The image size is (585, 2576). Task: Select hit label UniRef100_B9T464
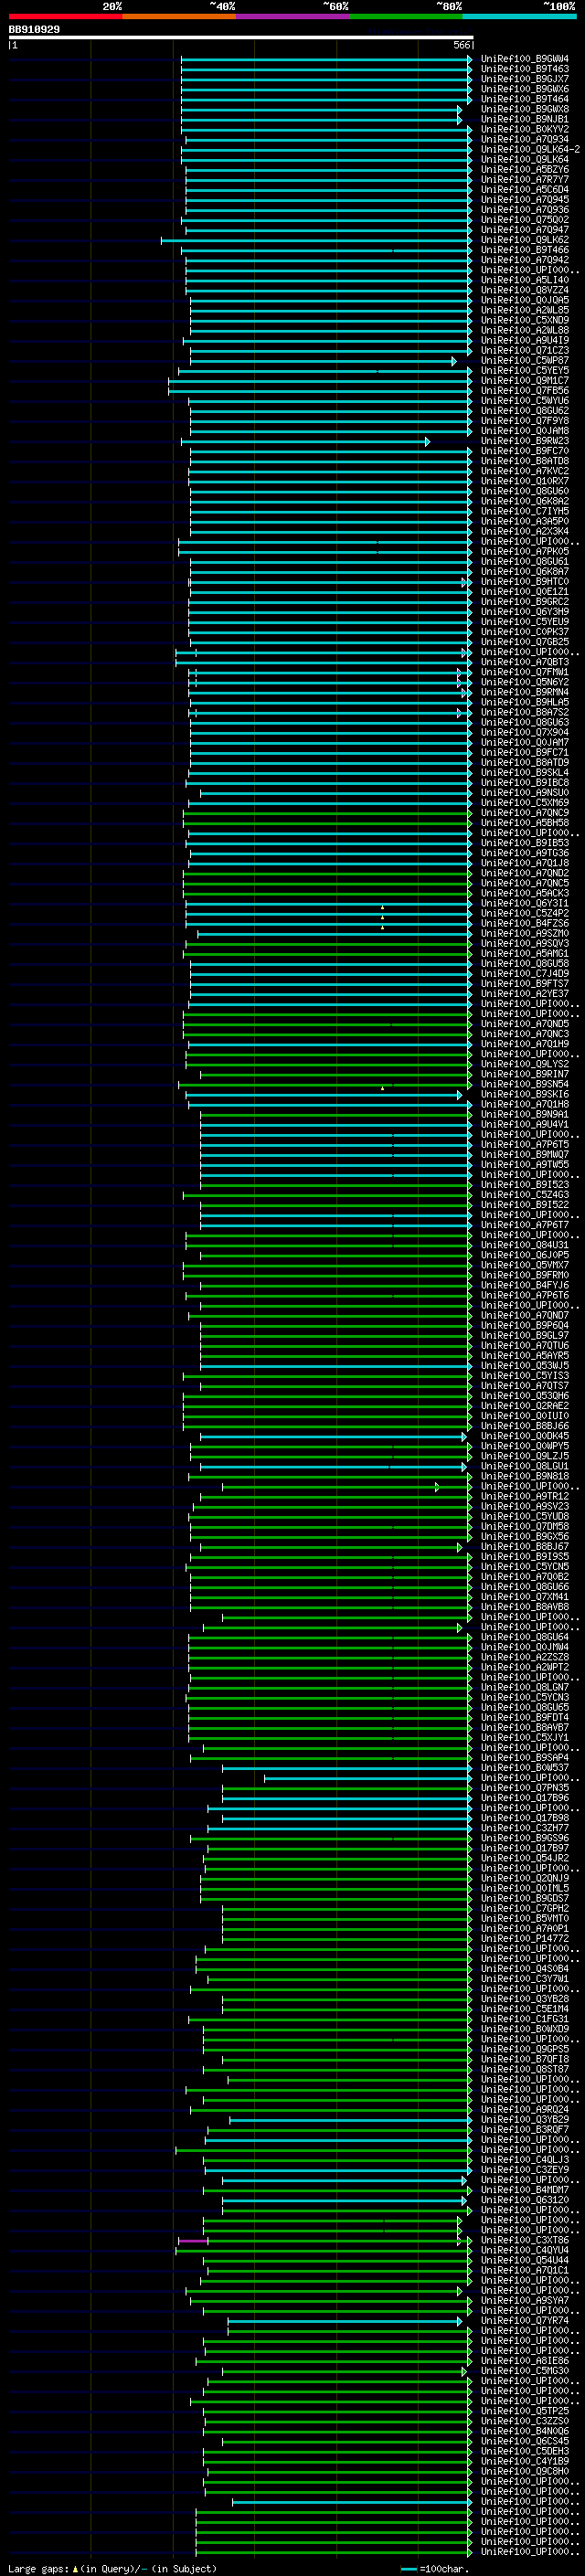click(x=525, y=99)
